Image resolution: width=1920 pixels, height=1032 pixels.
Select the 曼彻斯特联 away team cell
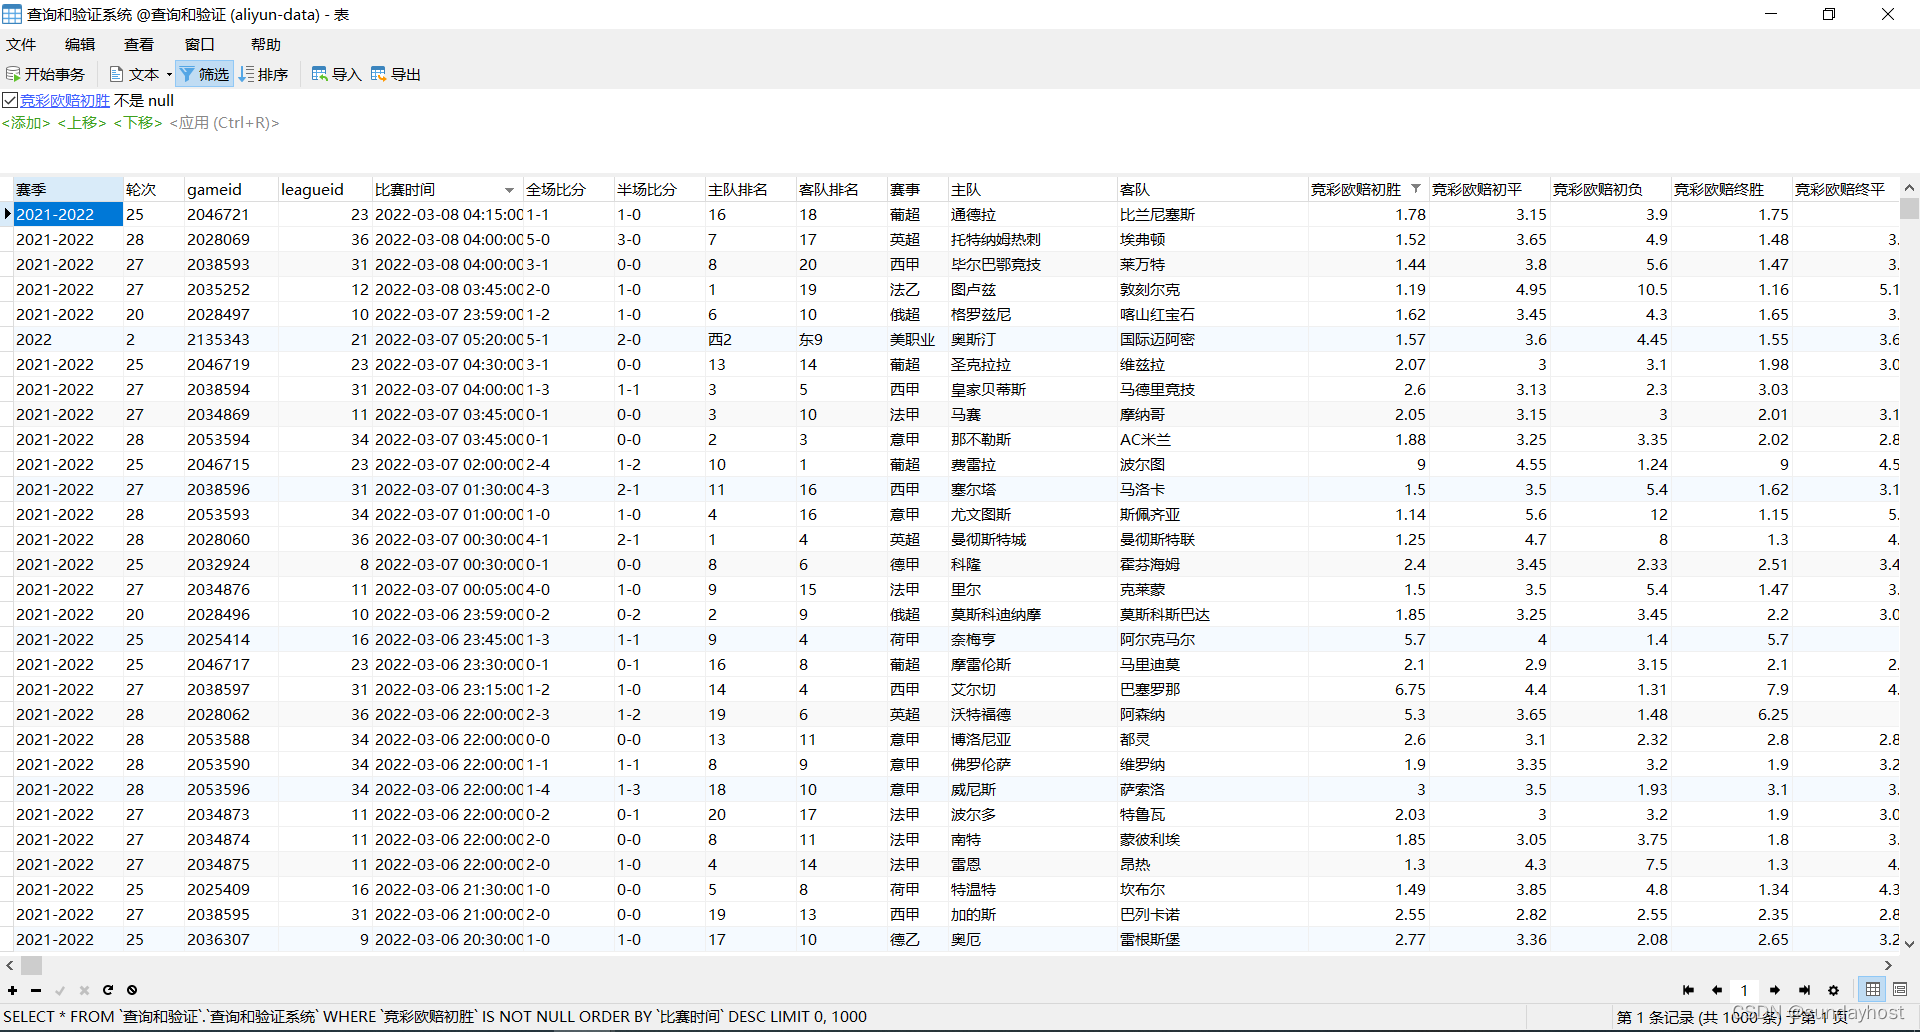[x=1212, y=539]
